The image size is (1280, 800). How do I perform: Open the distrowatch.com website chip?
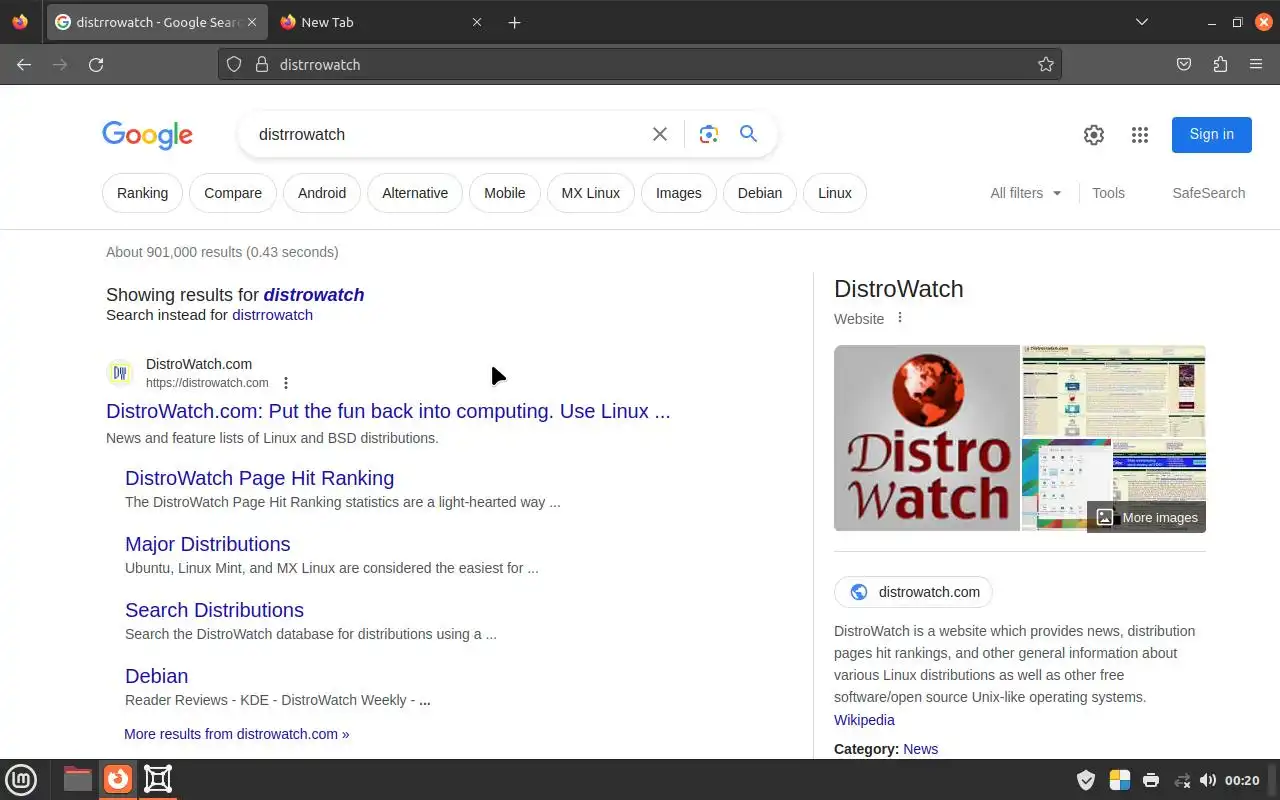(914, 592)
